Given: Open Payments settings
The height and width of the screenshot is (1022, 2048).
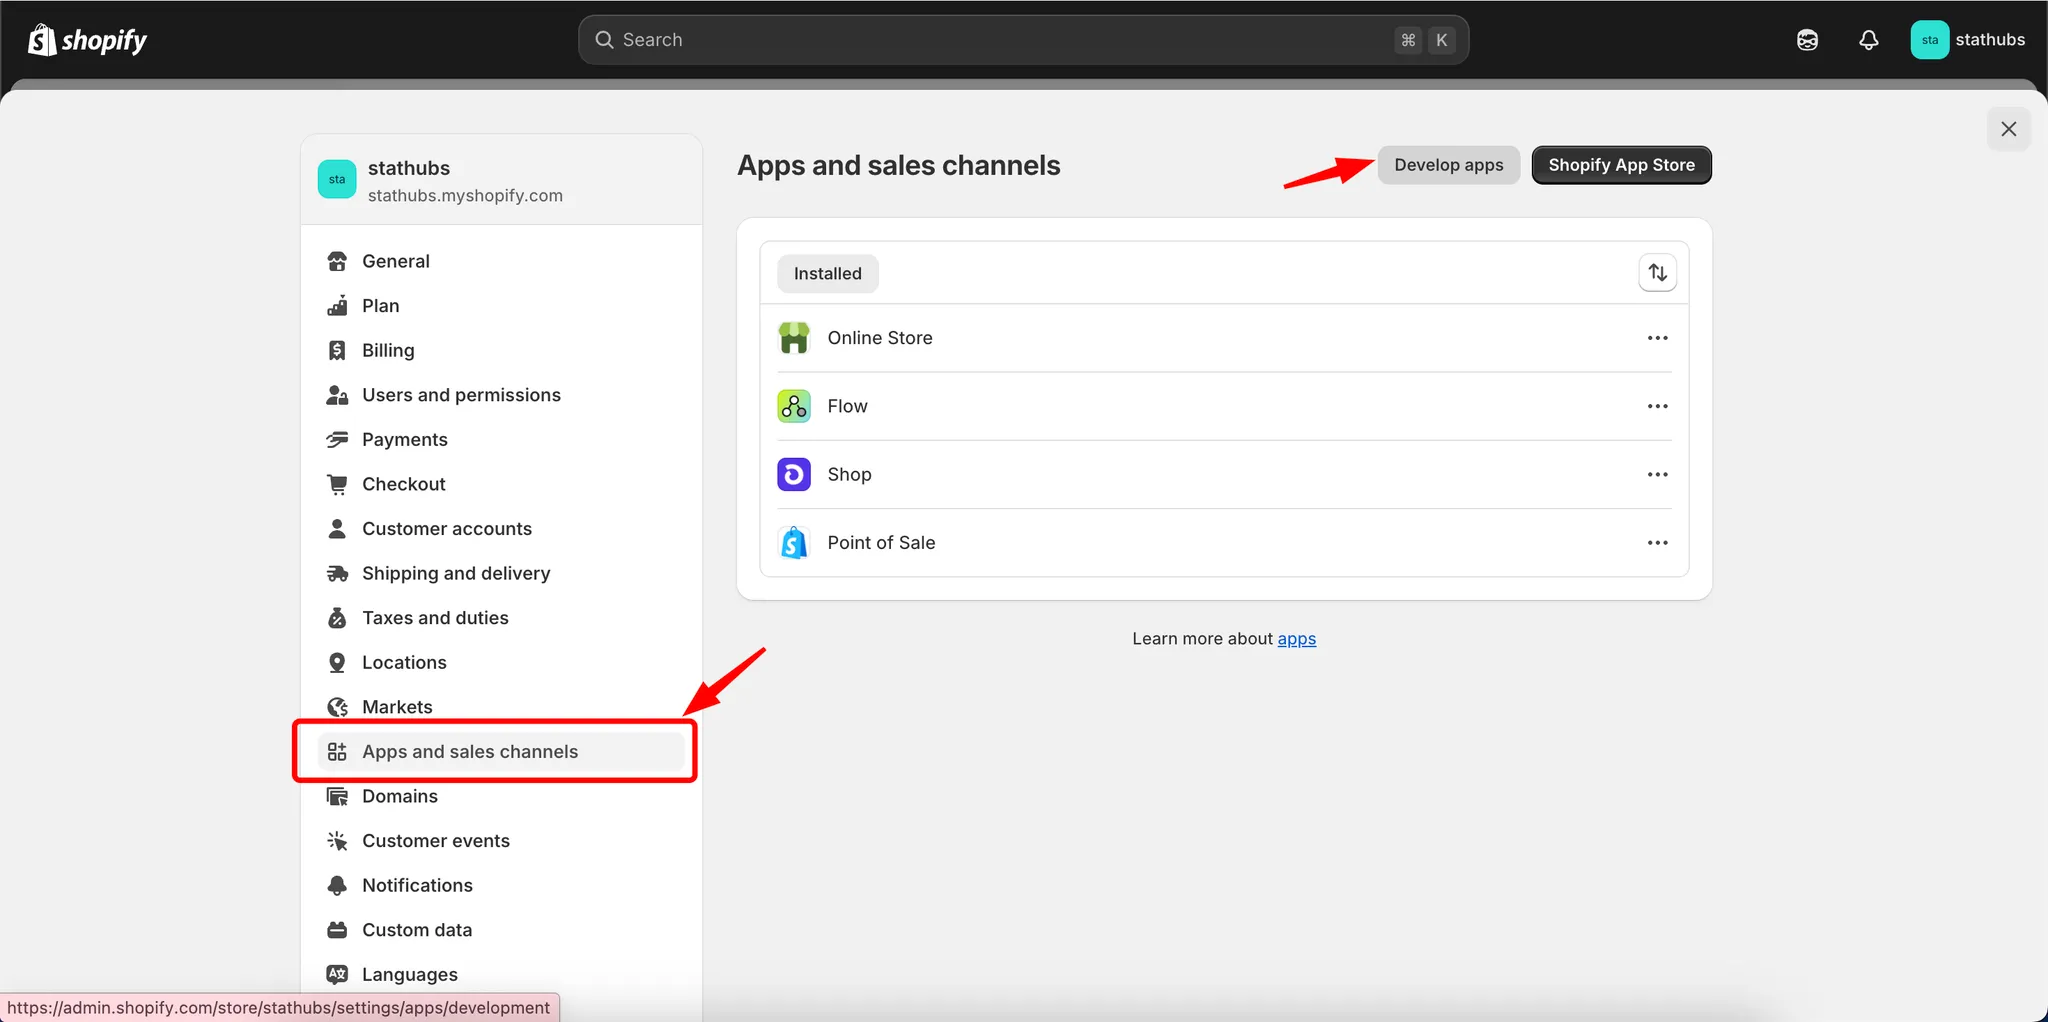Looking at the screenshot, I should tap(501, 439).
